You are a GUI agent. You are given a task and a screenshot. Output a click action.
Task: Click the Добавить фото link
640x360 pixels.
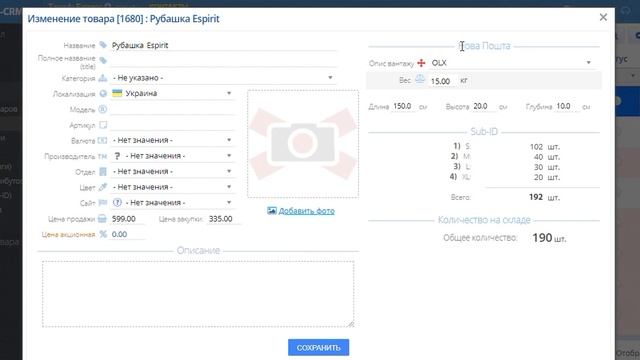point(307,211)
